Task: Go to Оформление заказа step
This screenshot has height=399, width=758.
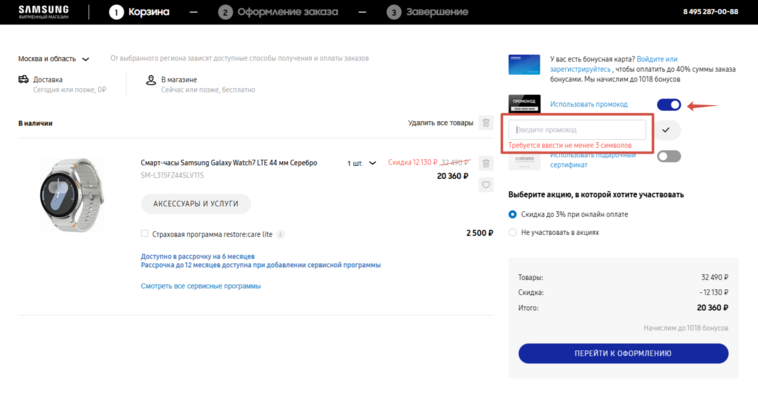Action: pos(288,12)
